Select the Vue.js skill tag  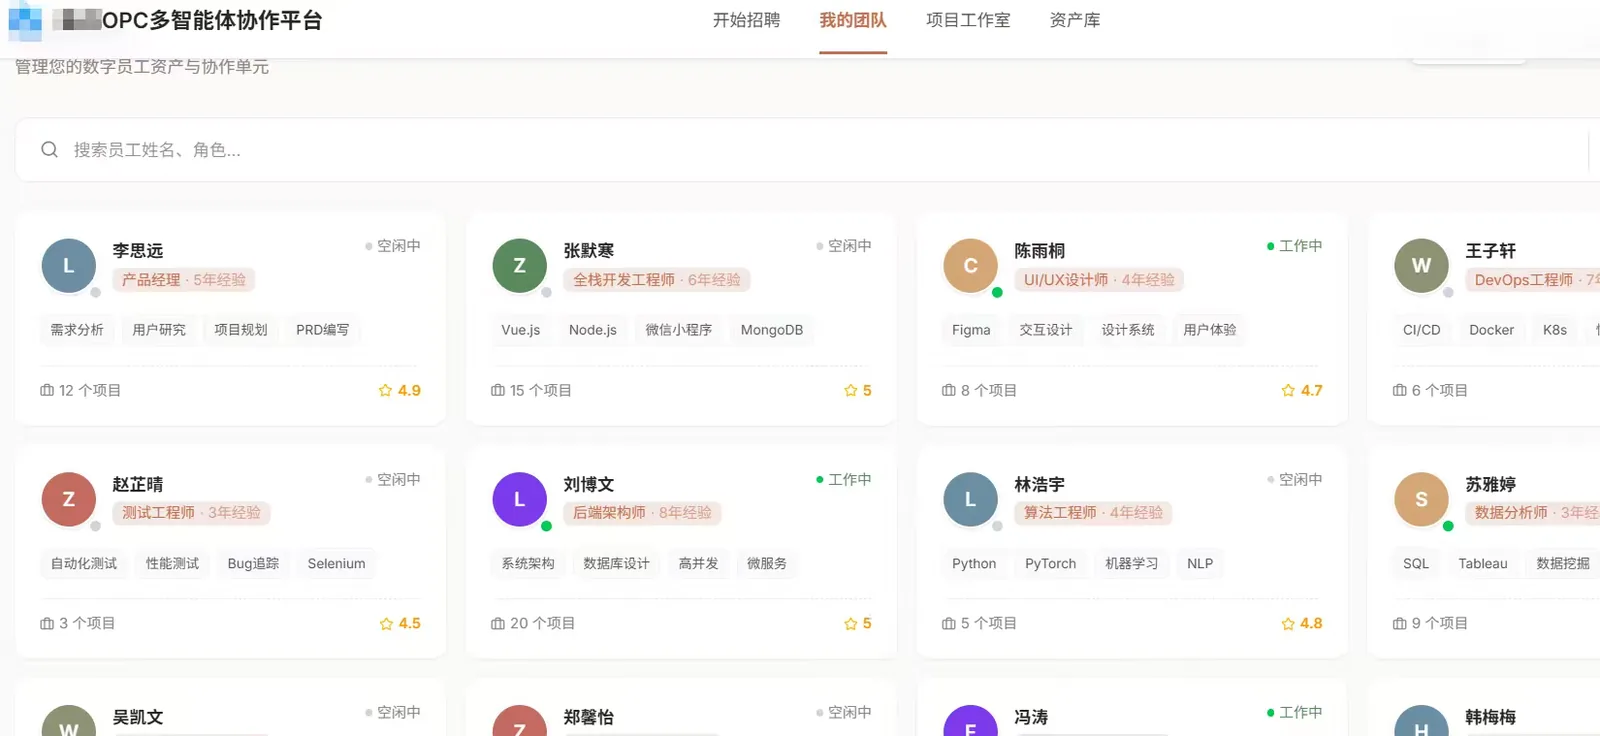[x=521, y=330]
